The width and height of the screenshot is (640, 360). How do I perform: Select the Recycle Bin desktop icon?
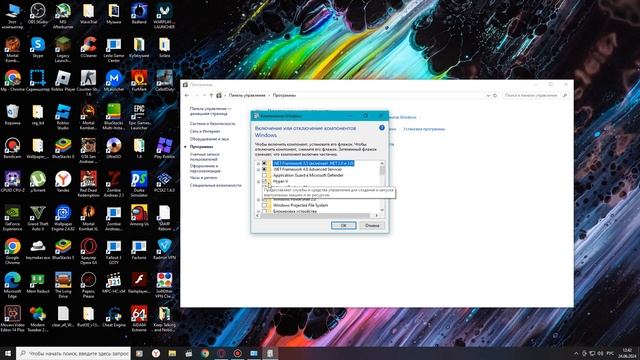12,114
